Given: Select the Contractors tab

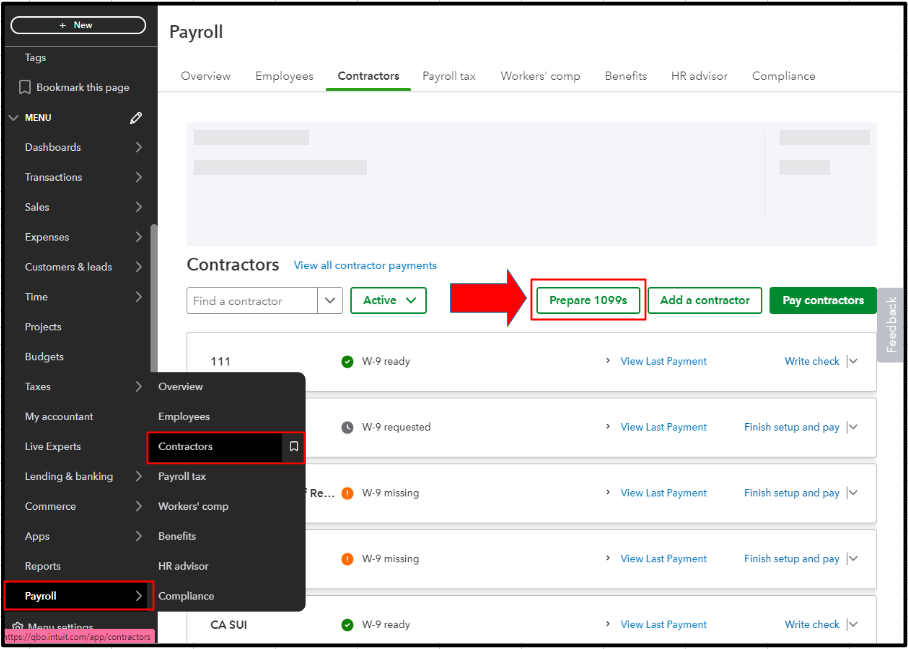Looking at the screenshot, I should pyautogui.click(x=368, y=76).
